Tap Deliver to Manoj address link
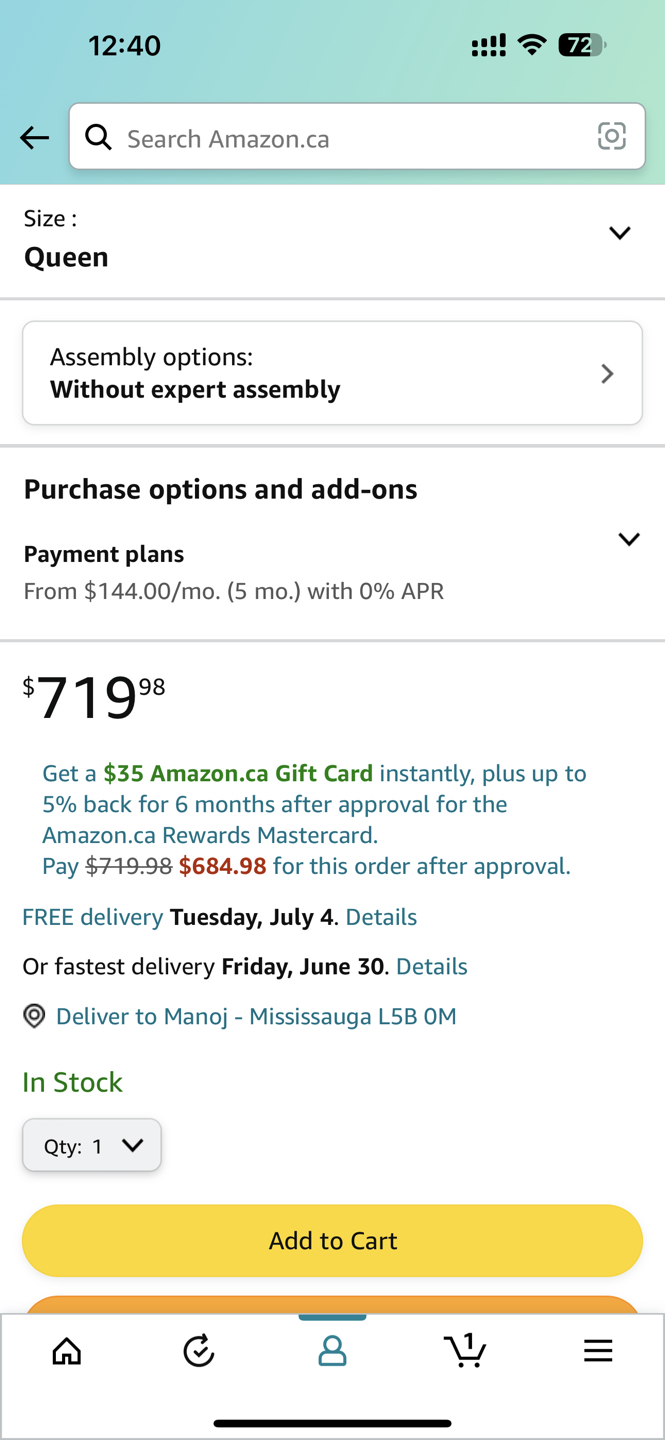The image size is (665, 1440). [x=256, y=1016]
